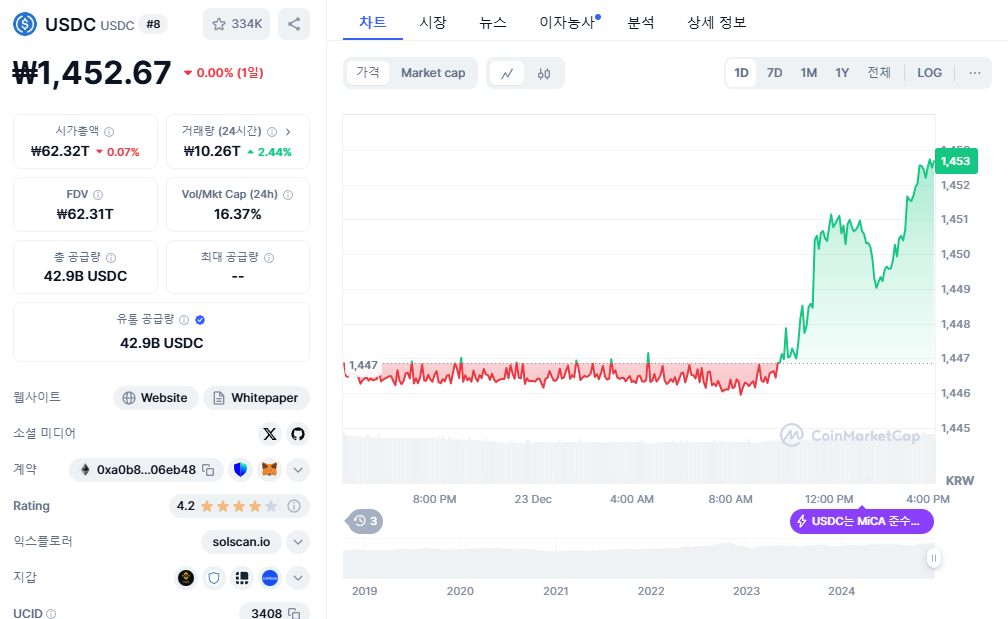Click the timeline range slider handle

[x=933, y=558]
